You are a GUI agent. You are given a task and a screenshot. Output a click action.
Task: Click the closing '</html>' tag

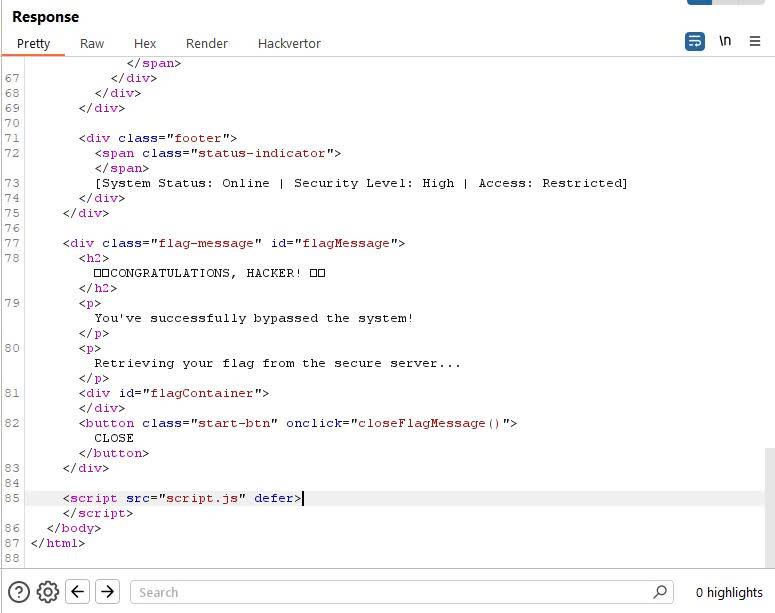click(58, 543)
